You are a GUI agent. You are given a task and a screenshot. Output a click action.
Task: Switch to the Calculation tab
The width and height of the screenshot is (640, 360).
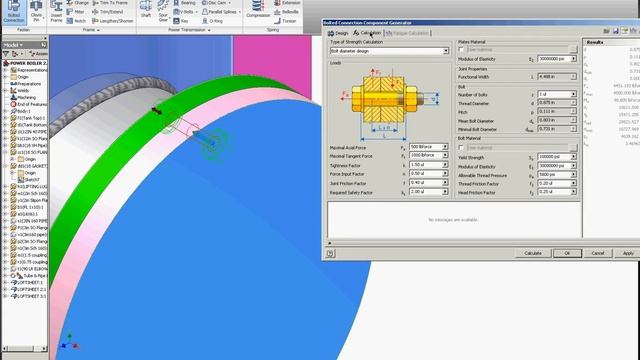367,33
